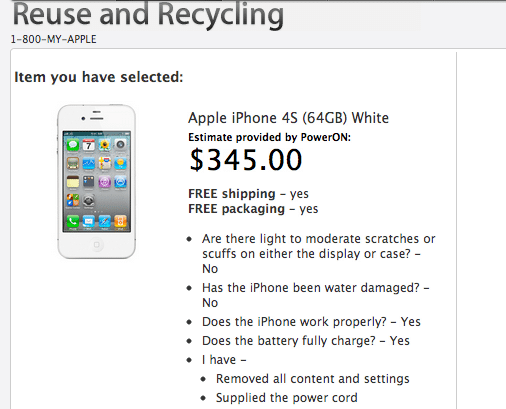
Task: Click the orange iPod music icon
Action: pyautogui.click(x=120, y=221)
